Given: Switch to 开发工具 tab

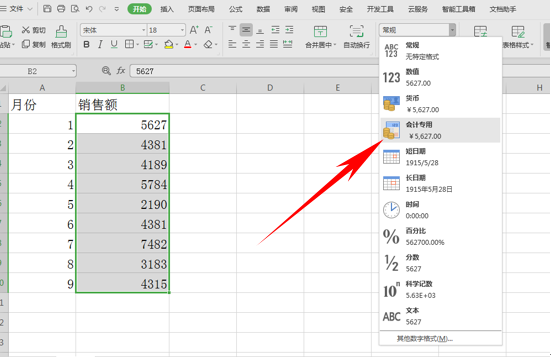Looking at the screenshot, I should (x=380, y=9).
